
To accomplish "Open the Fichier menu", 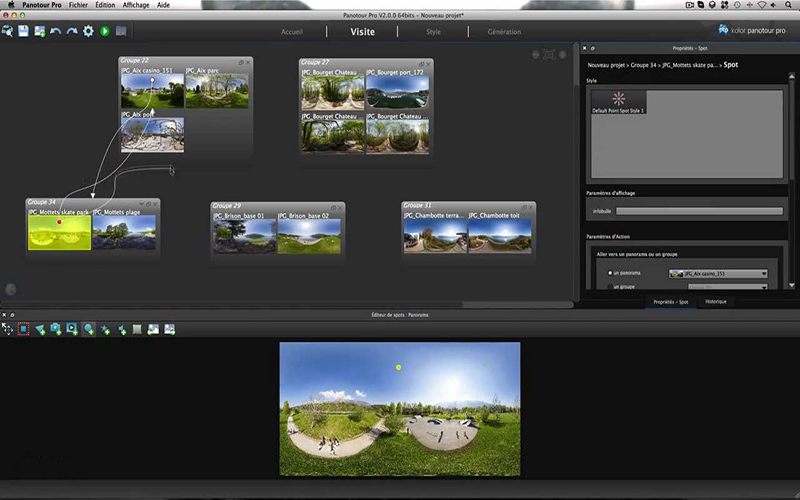I will click(78, 5).
